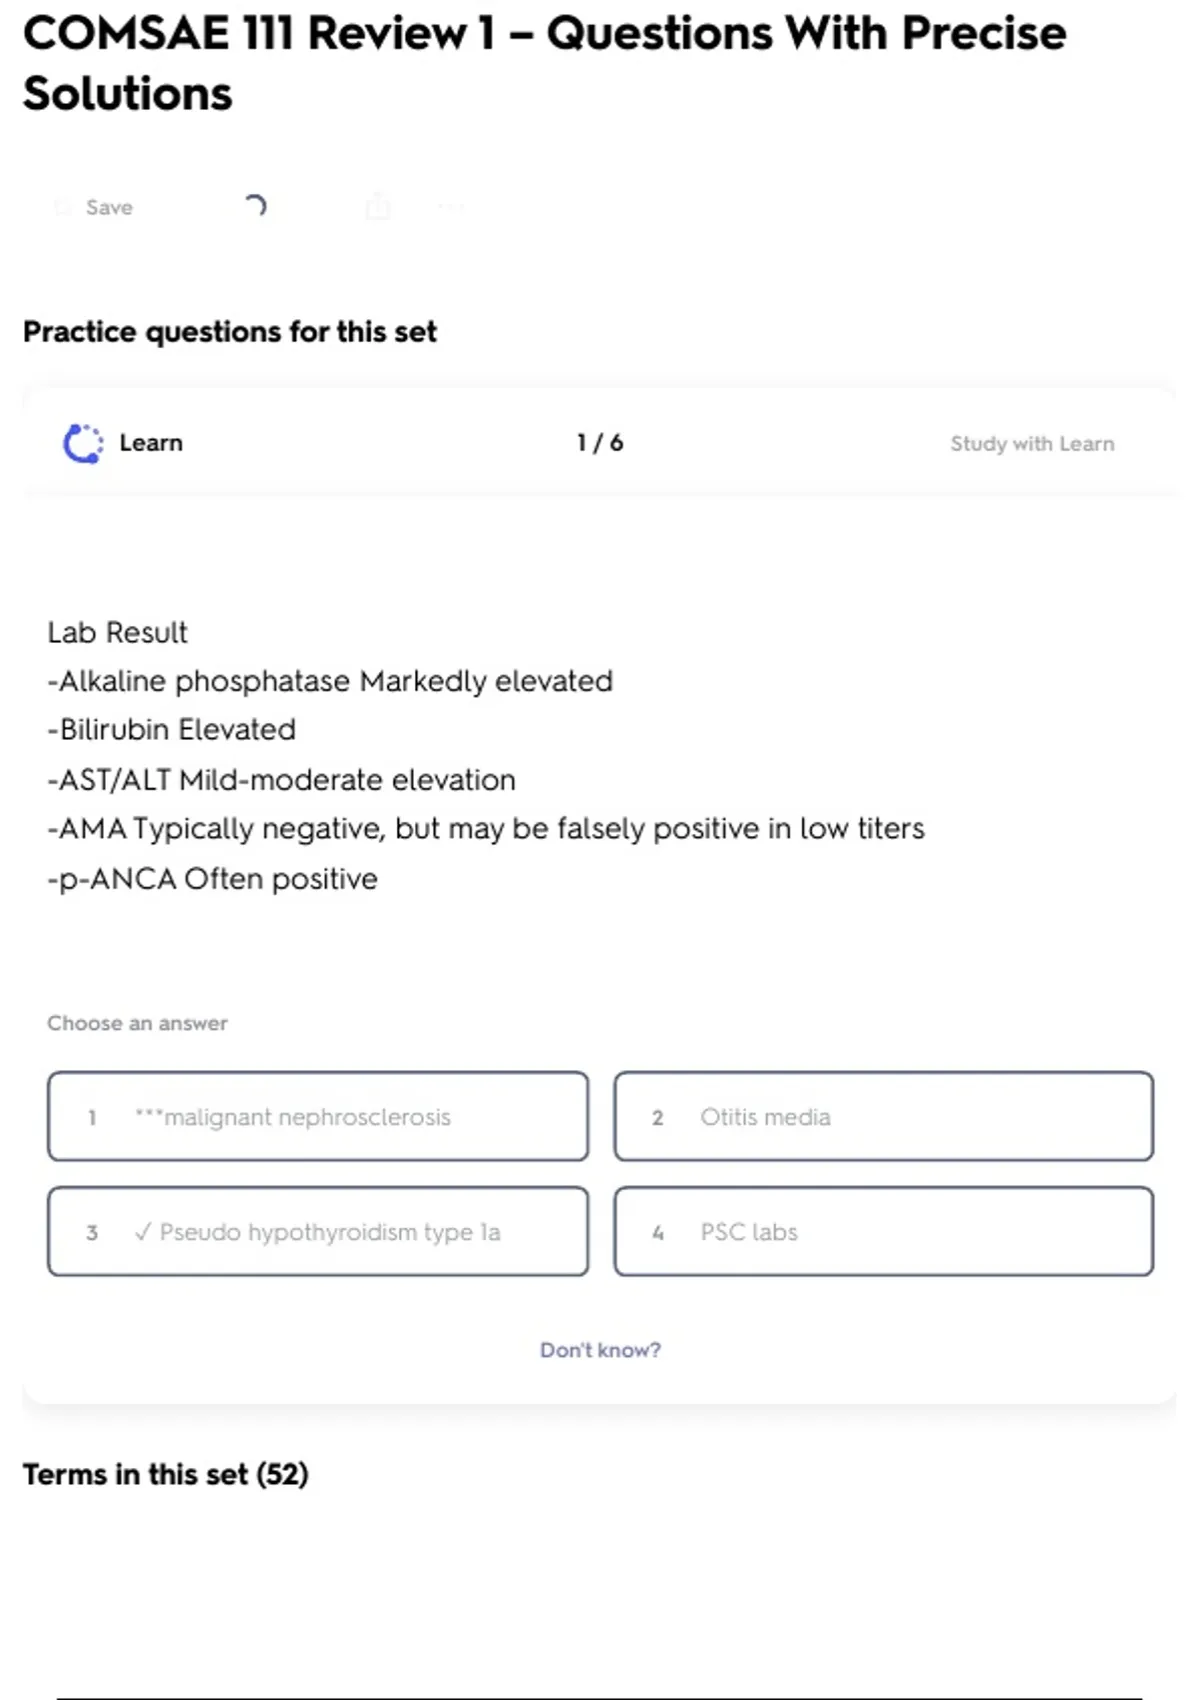This screenshot has width=1200, height=1700.
Task: Click the number 1 badge of first answer
Action: click(x=92, y=1118)
